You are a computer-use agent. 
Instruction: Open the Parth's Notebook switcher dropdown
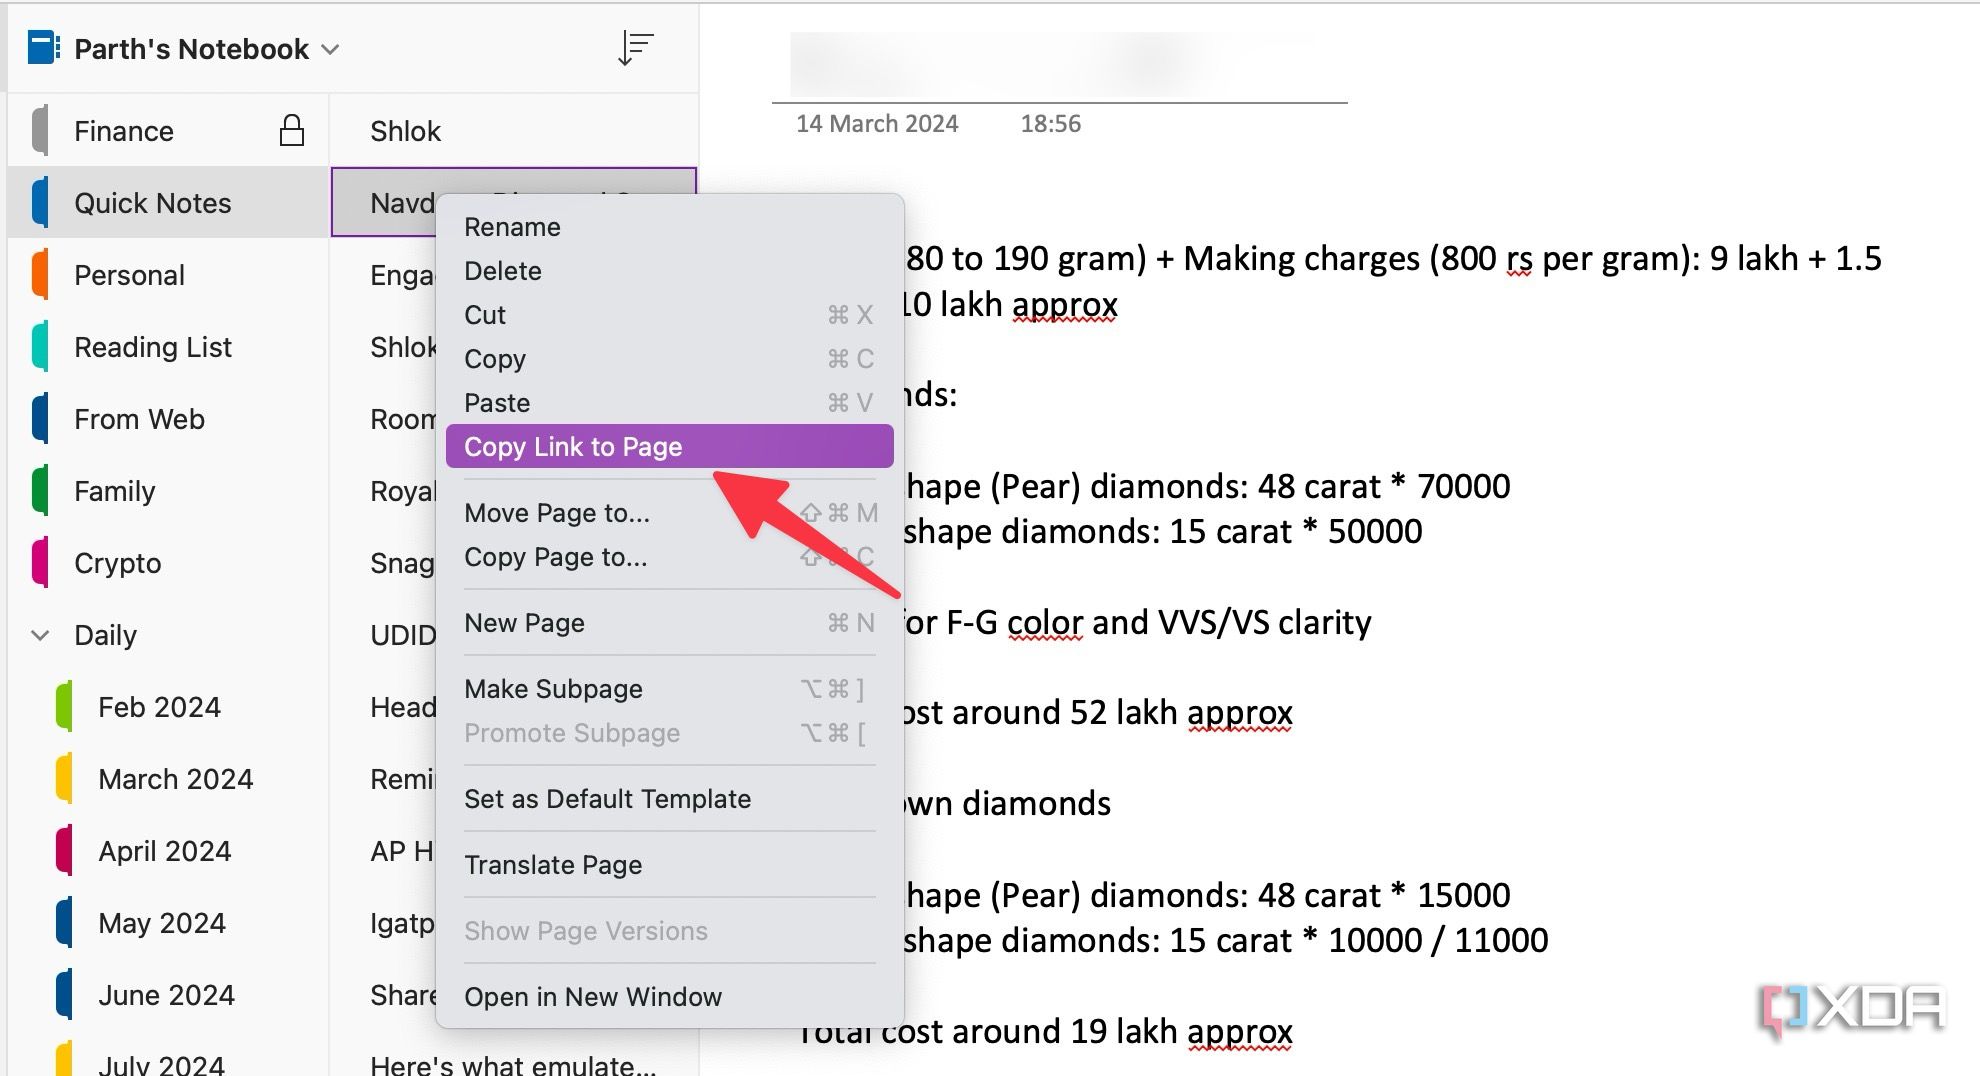[331, 48]
